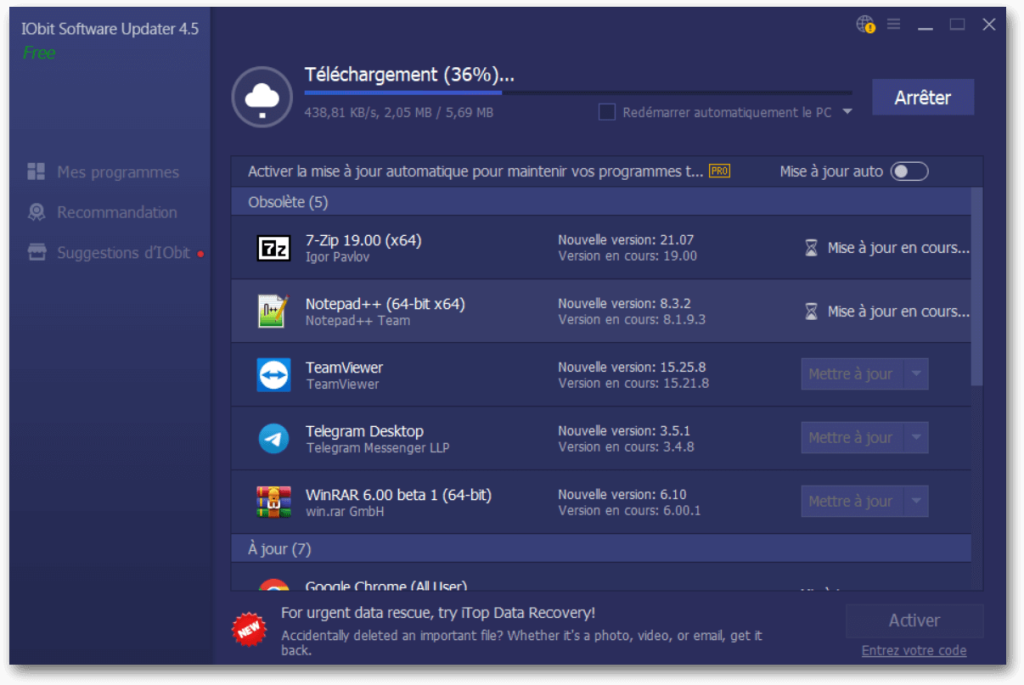Image resolution: width=1024 pixels, height=685 pixels.
Task: Select the 7-Zip 19.00 (x64) row title
Action: tap(364, 240)
